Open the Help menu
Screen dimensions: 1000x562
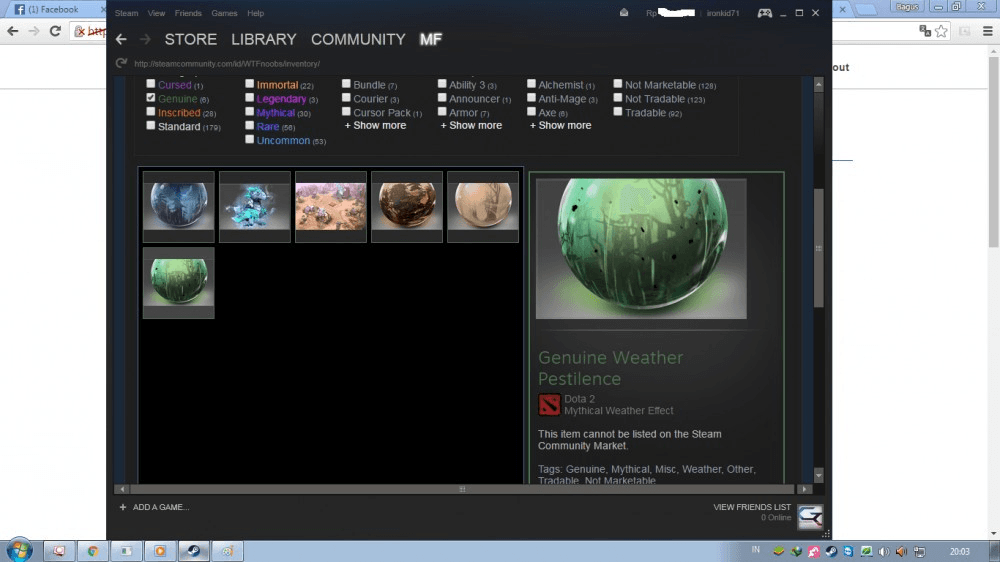(256, 13)
